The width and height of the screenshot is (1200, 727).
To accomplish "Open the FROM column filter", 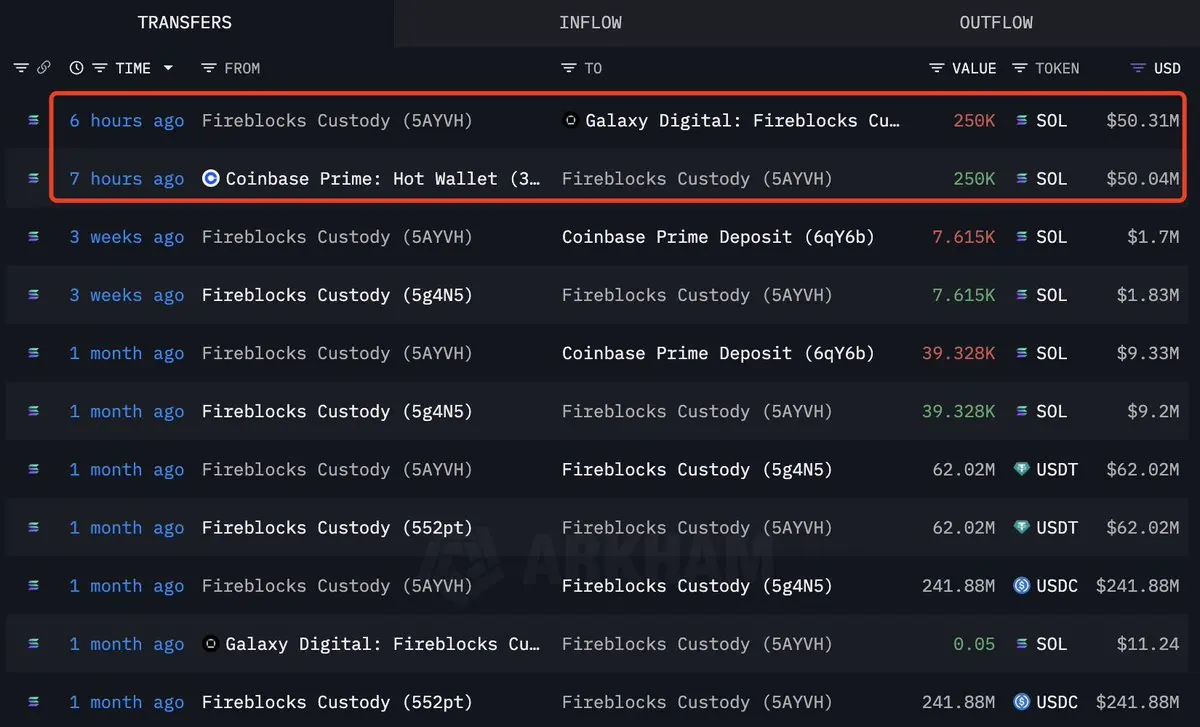I will [209, 68].
